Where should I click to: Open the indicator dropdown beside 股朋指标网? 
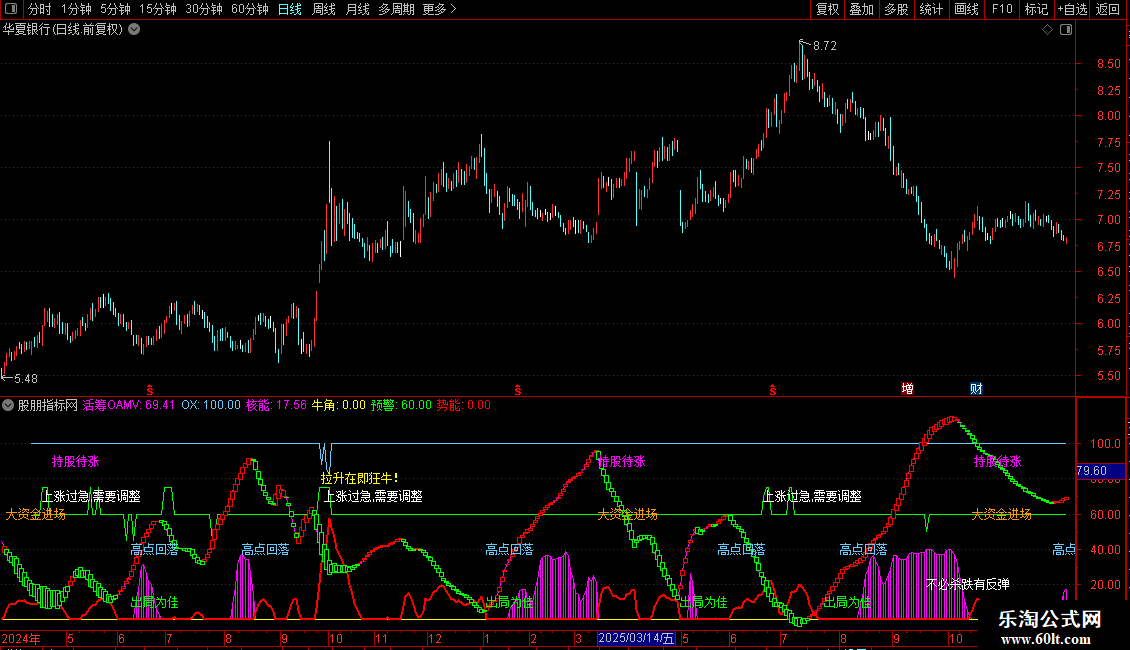[x=8, y=405]
